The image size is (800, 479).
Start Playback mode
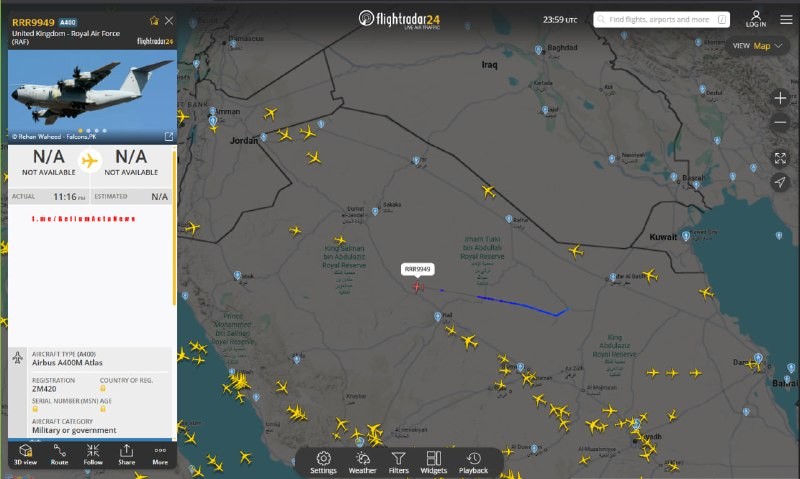point(473,462)
